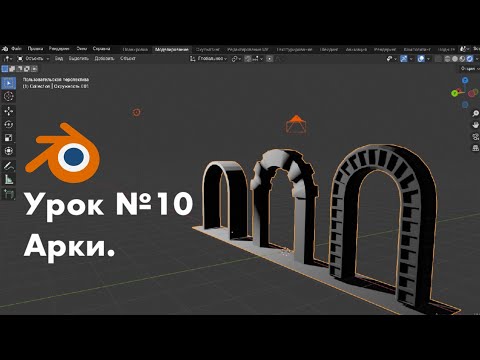
Task: Open the Global transform orientation dropdown
Action: coord(209,59)
